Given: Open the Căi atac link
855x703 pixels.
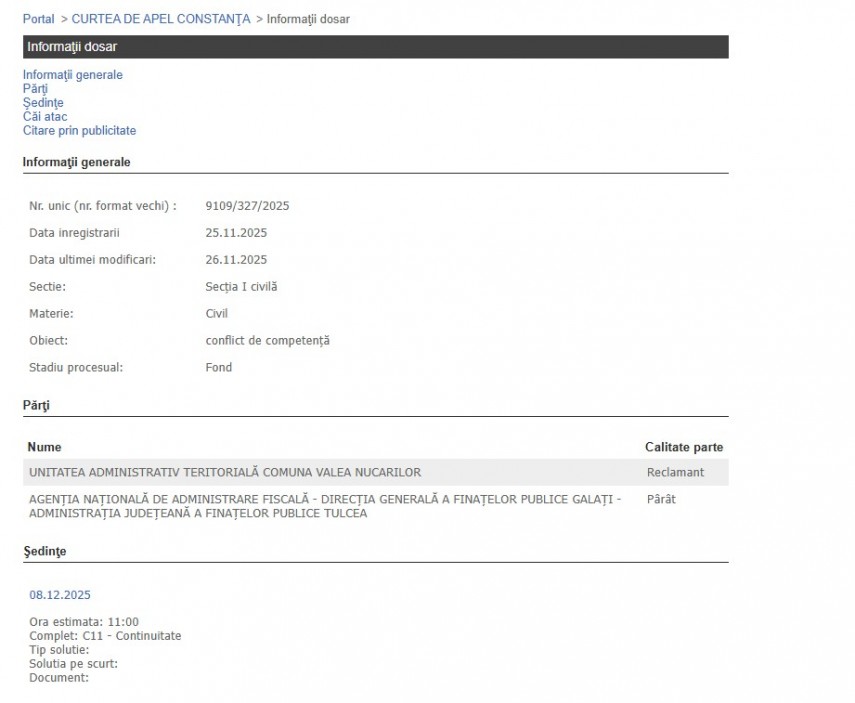Looking at the screenshot, I should (x=45, y=117).
